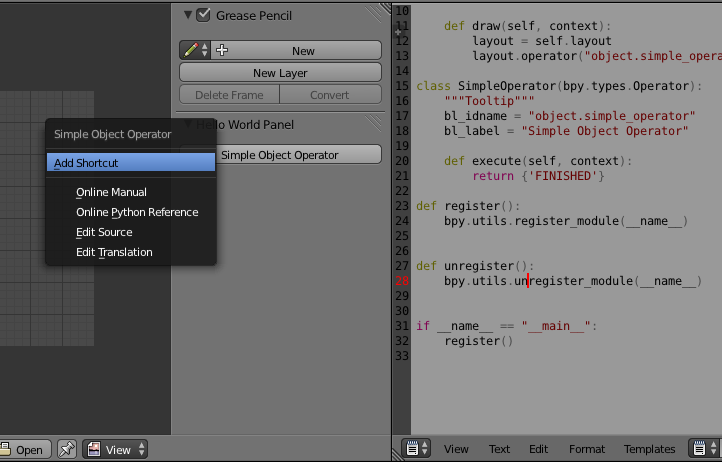Screen dimensions: 722x462
Task: Click code line 28 unregister_module
Action: tap(573, 281)
